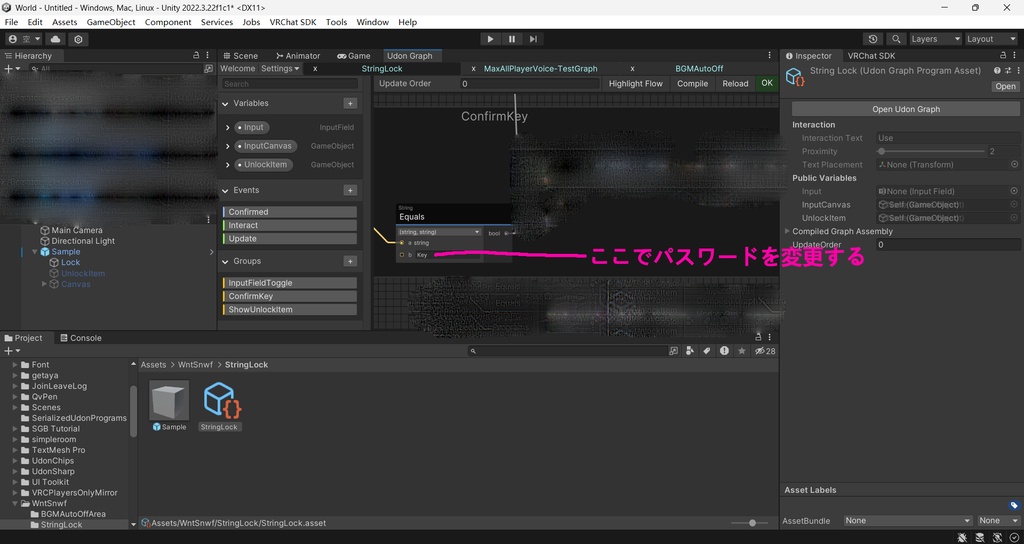Open Hierarchy panel kebab menu
This screenshot has height=544, width=1024.
point(208,56)
